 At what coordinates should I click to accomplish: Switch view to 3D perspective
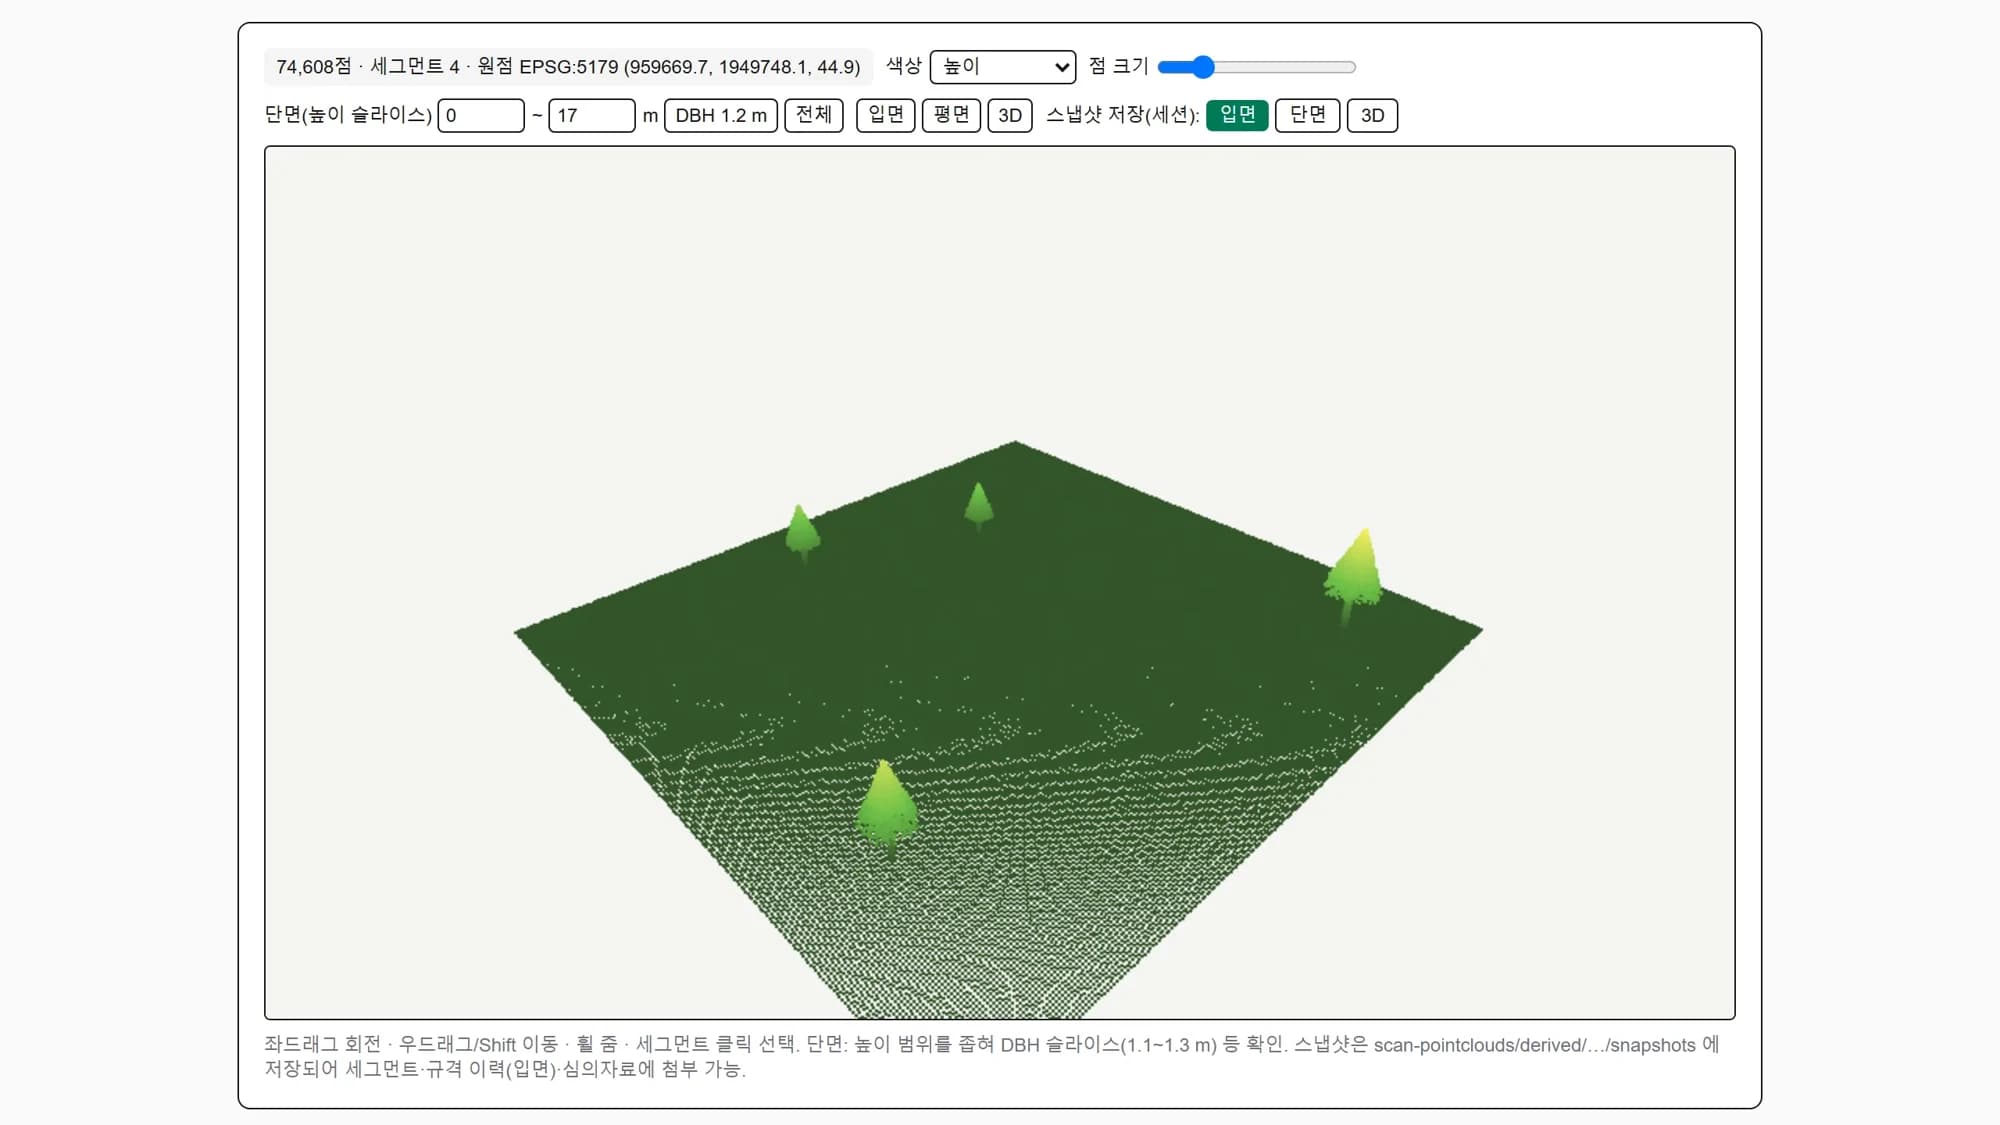point(1010,115)
